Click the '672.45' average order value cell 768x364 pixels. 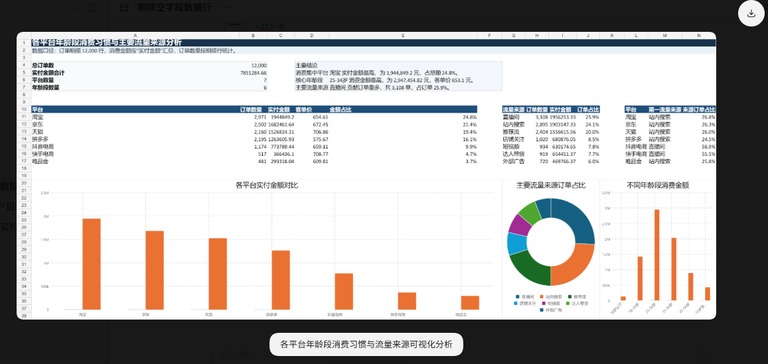(320, 124)
